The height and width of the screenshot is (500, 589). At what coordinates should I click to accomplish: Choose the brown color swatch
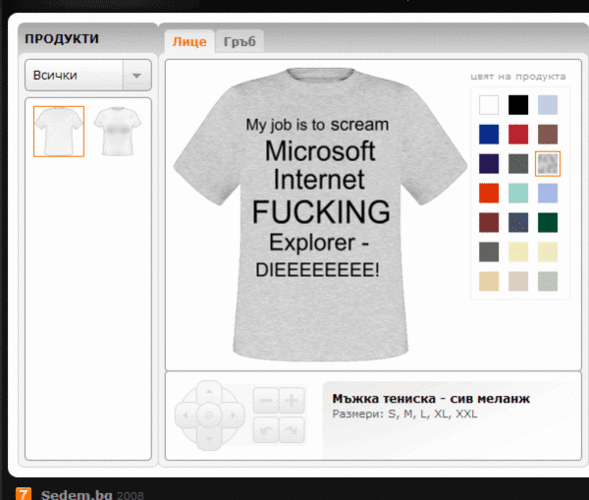coord(548,134)
